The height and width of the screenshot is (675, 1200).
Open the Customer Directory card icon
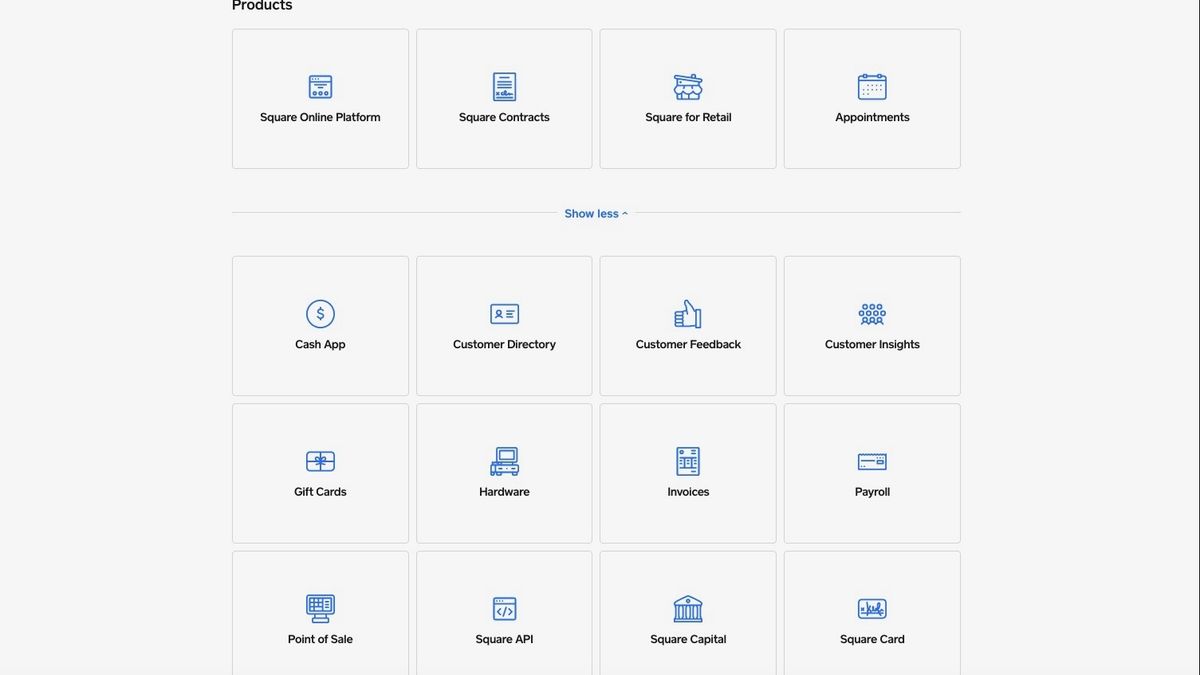coord(504,314)
